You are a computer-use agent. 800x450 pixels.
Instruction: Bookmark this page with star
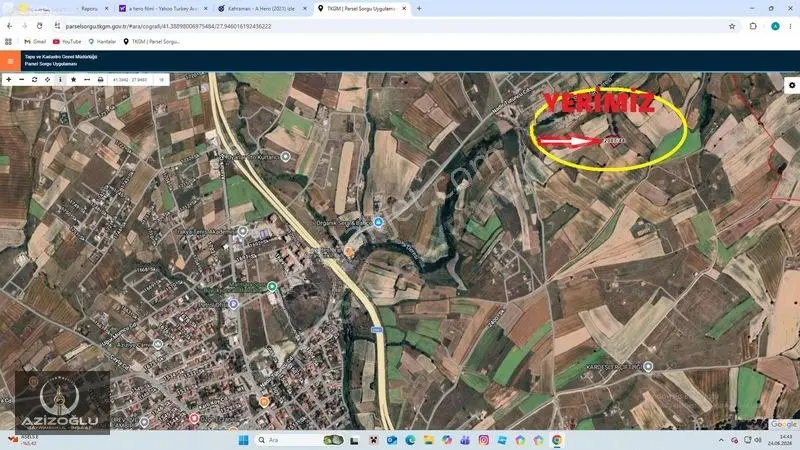[x=732, y=26]
